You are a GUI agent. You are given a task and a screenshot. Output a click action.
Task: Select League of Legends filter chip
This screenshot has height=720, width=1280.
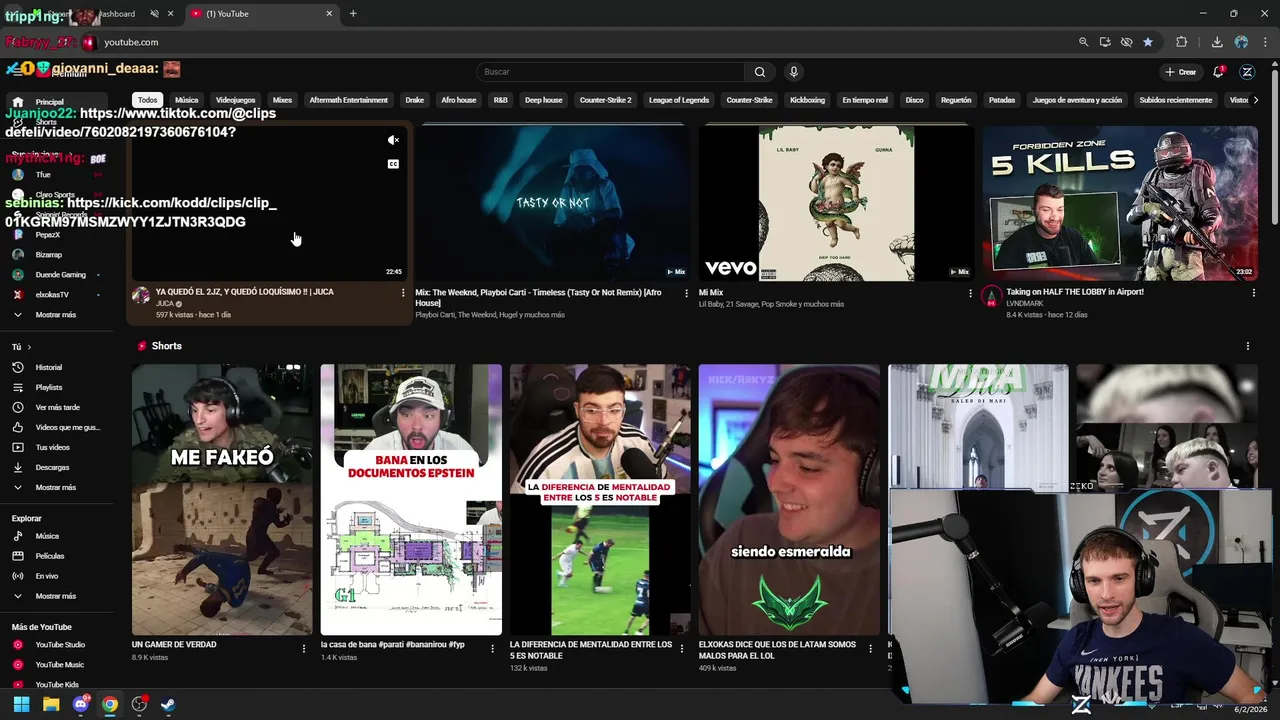tap(679, 100)
